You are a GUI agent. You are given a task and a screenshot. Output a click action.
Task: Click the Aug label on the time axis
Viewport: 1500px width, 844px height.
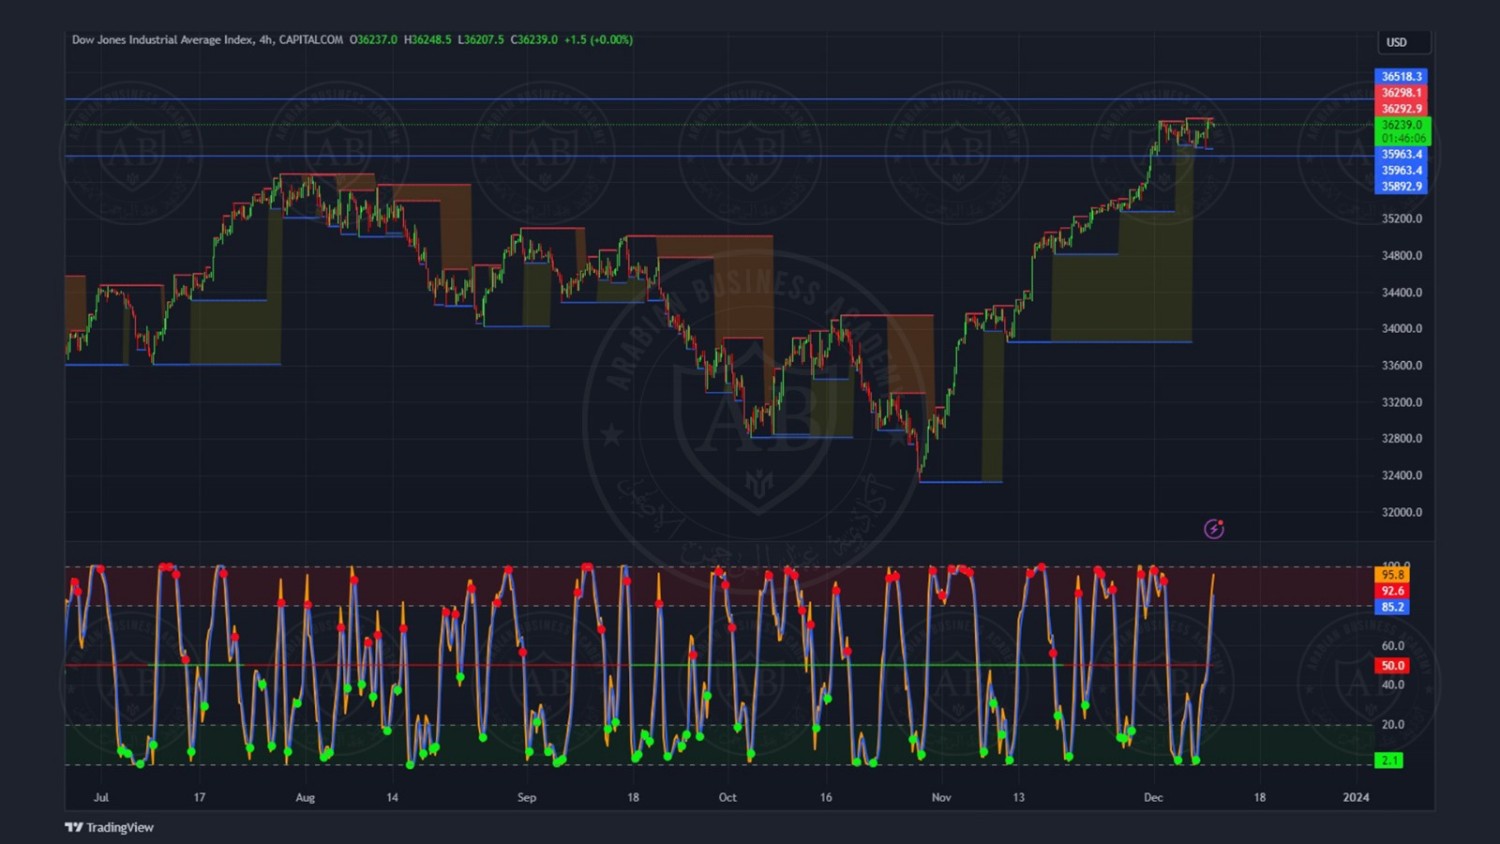tap(305, 797)
